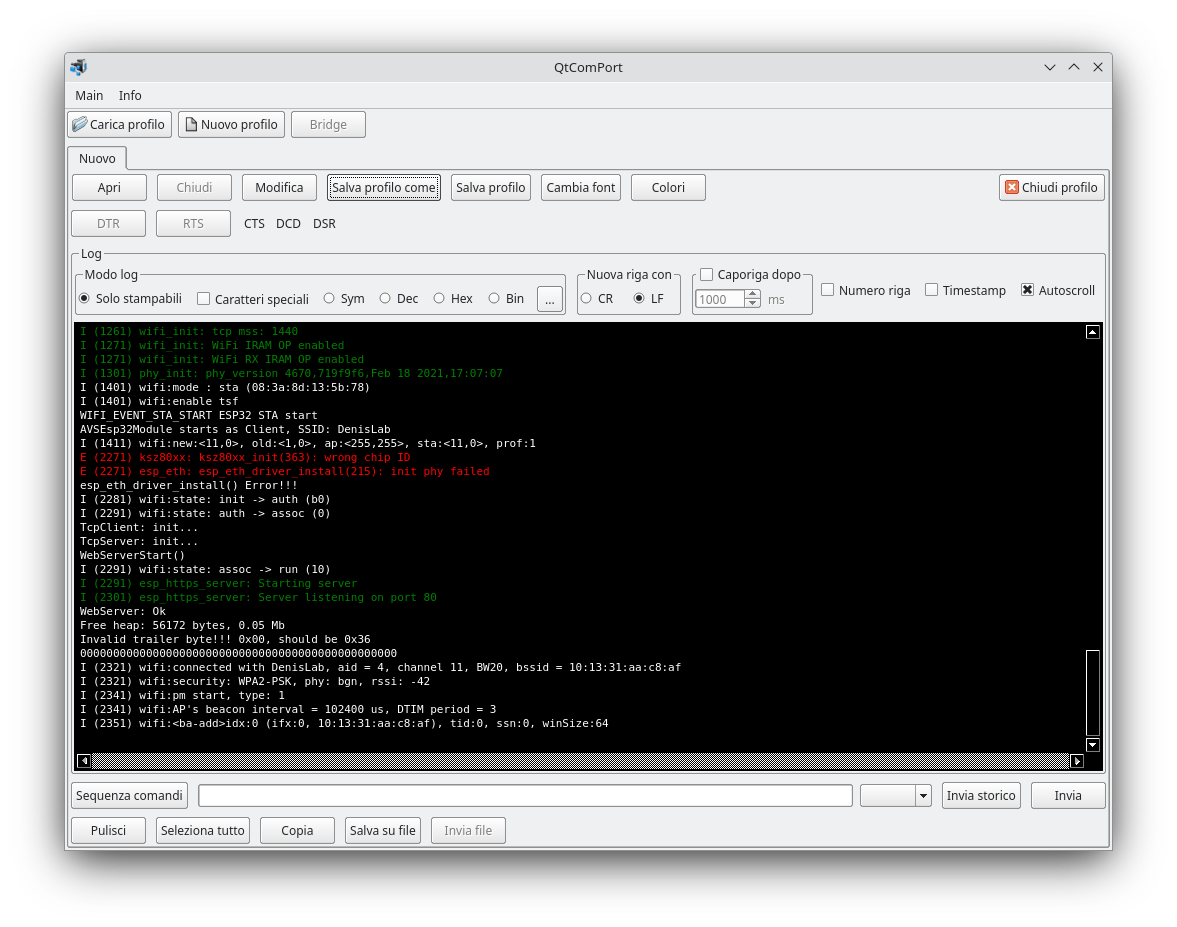Image resolution: width=1177 pixels, height=927 pixels.
Task: Click the RTS signal button
Action: [x=193, y=223]
